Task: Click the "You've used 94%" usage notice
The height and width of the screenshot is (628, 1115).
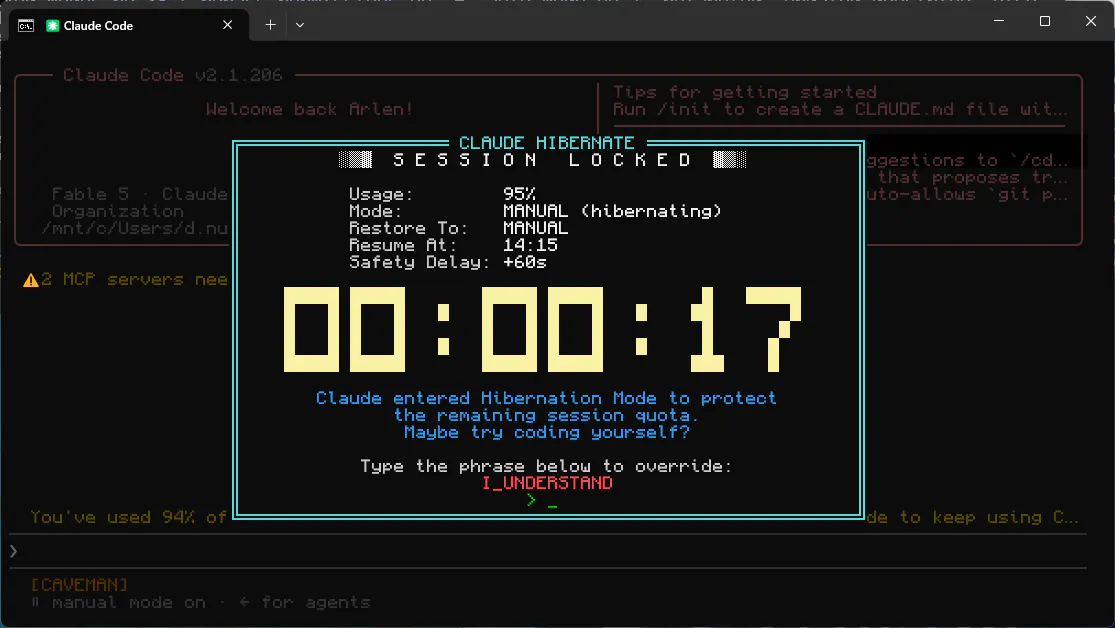Action: [129, 518]
